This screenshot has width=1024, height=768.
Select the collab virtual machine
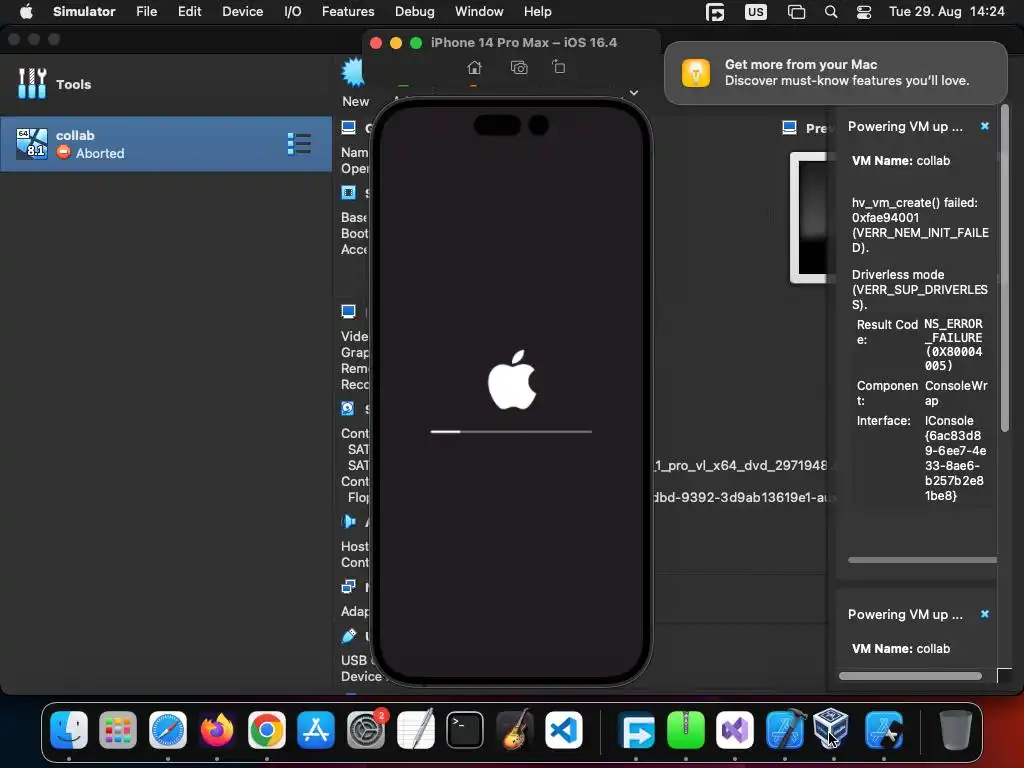pyautogui.click(x=166, y=144)
